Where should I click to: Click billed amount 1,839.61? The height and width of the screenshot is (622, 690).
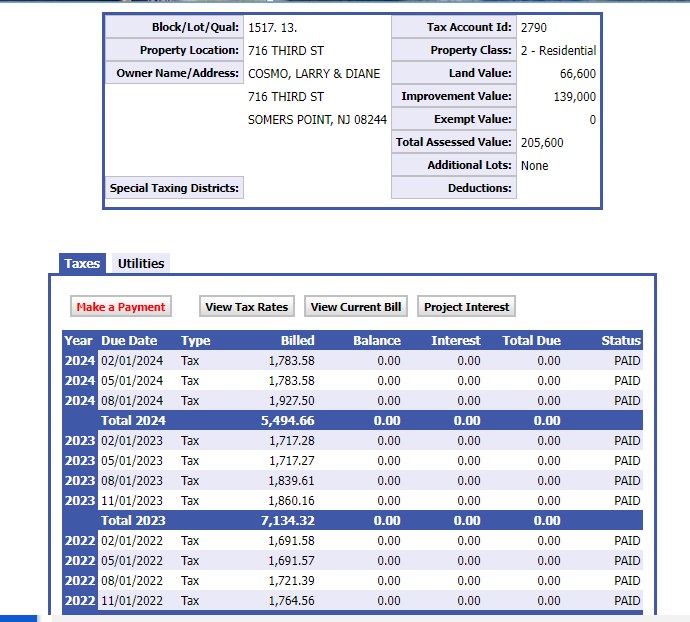pyautogui.click(x=292, y=481)
